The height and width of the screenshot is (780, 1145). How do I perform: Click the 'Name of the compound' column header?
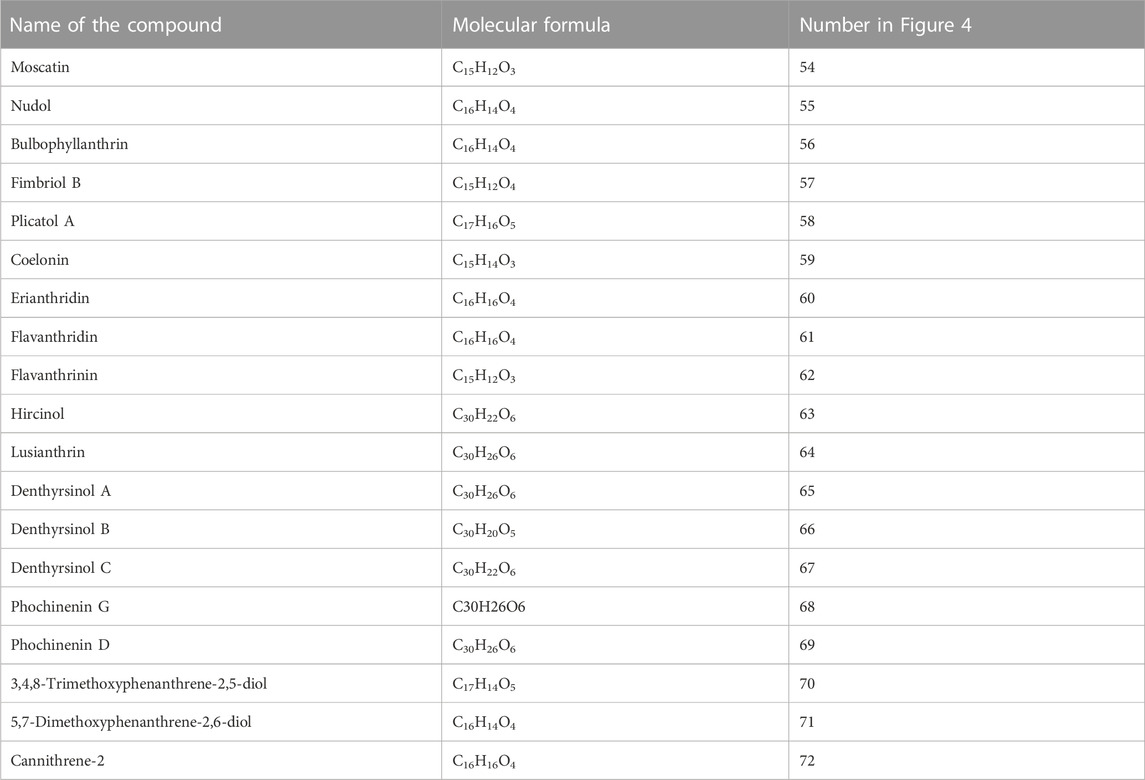click(x=115, y=25)
